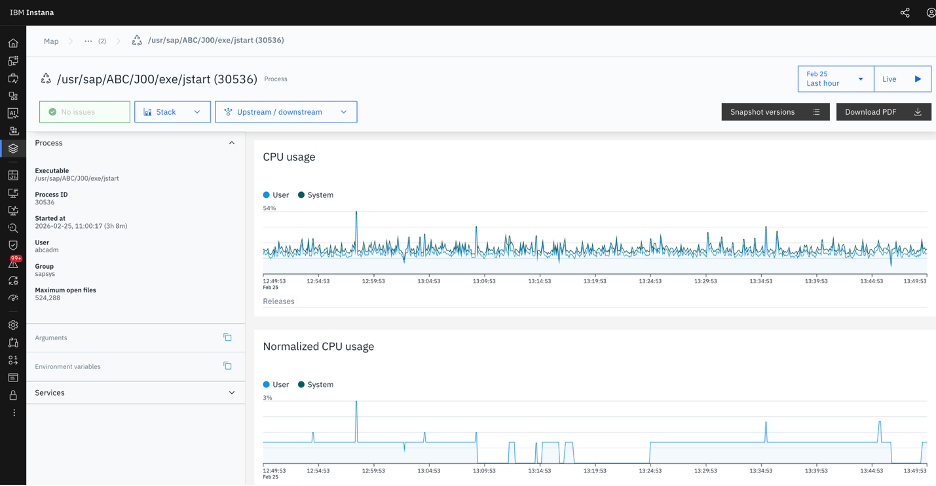Open the Stack dropdown
Image resolution: width=936 pixels, height=486 pixels.
[173, 112]
